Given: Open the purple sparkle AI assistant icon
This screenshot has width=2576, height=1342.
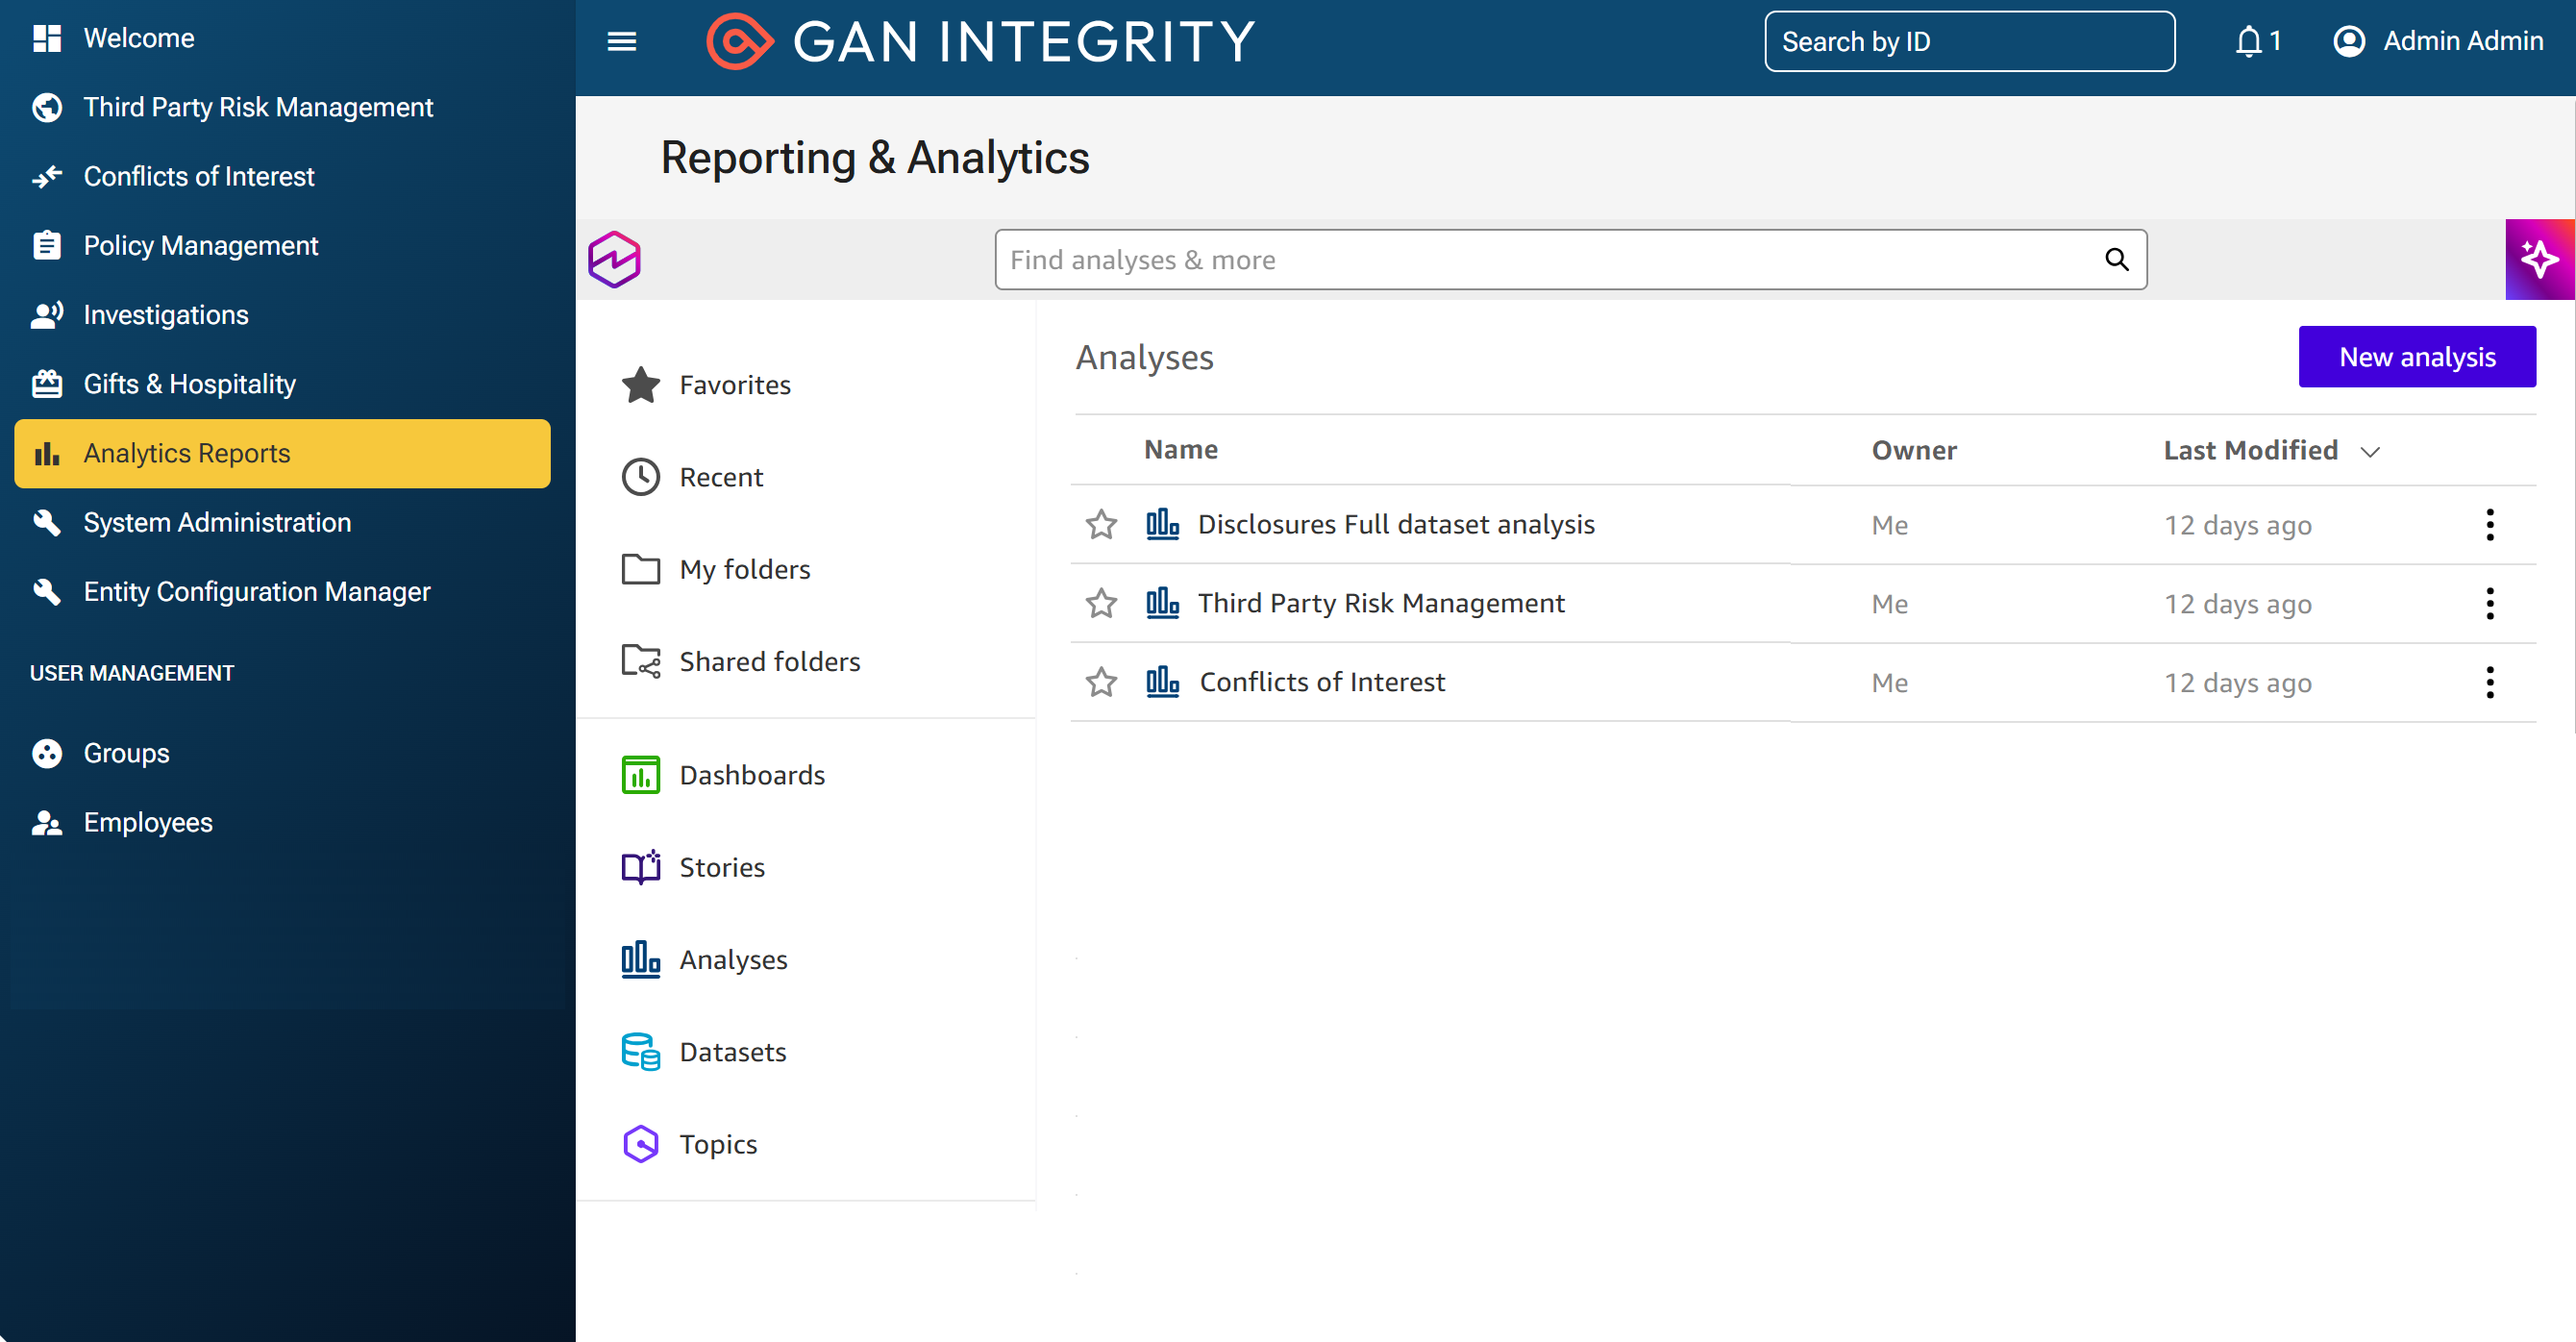Looking at the screenshot, I should tap(2539, 259).
